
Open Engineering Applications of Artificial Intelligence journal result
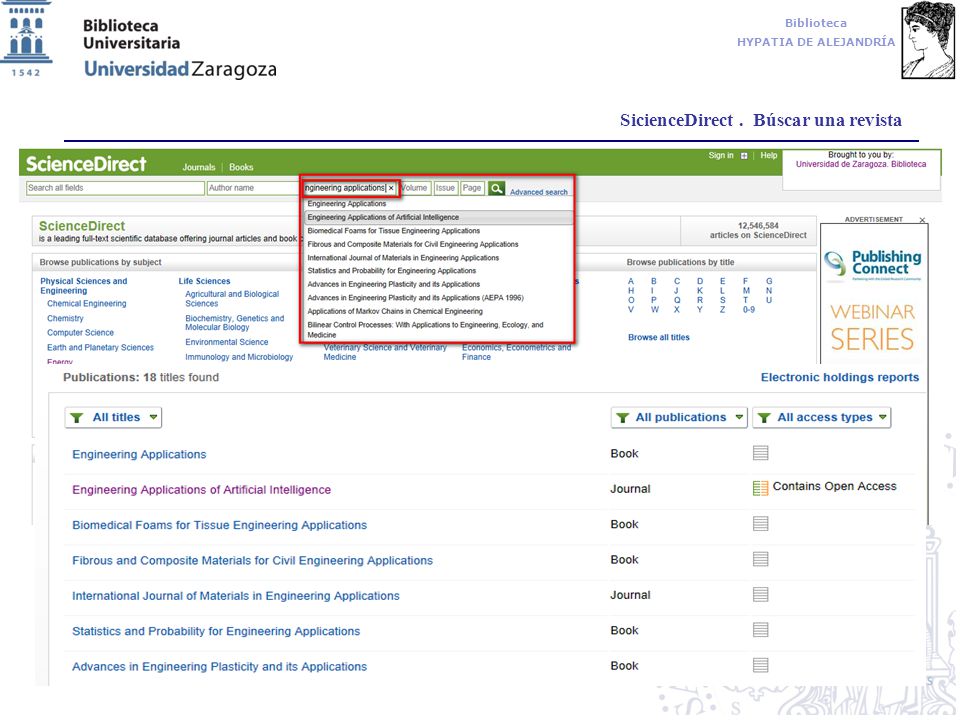(201, 490)
